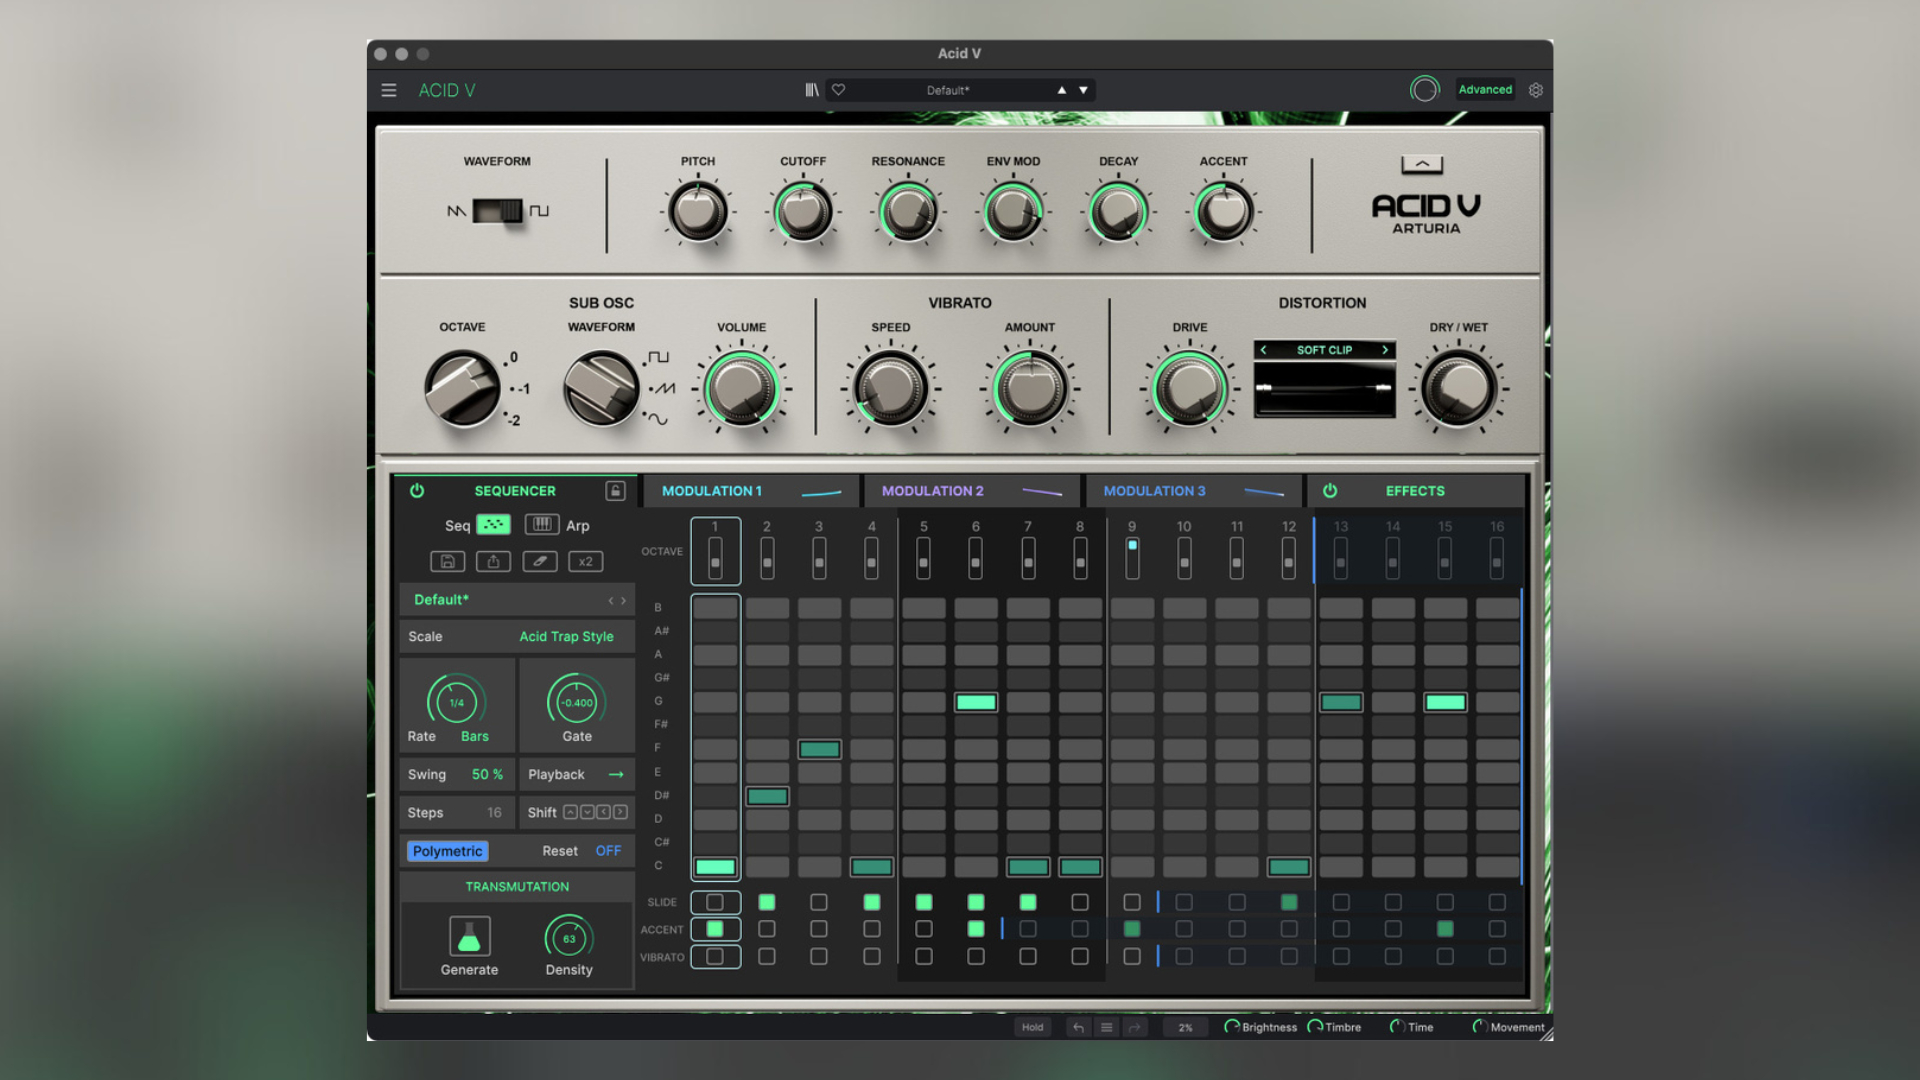Open the preset dropdown arrow

pyautogui.click(x=1083, y=89)
